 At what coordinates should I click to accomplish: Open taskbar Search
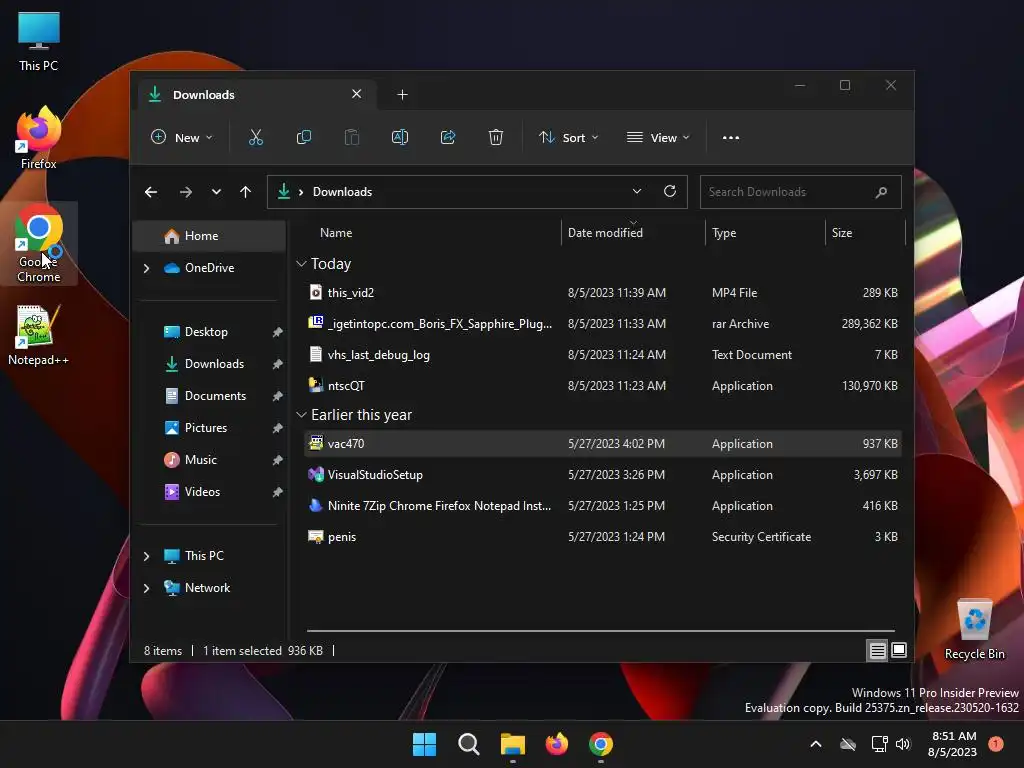point(469,744)
